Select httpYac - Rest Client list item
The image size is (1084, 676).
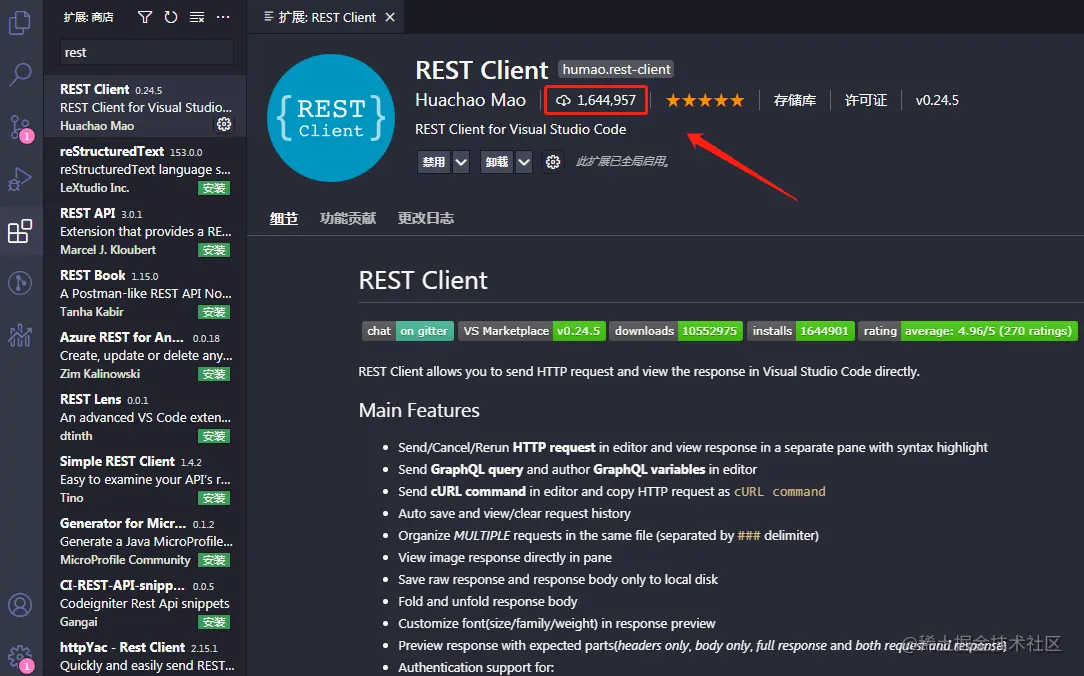coord(145,657)
